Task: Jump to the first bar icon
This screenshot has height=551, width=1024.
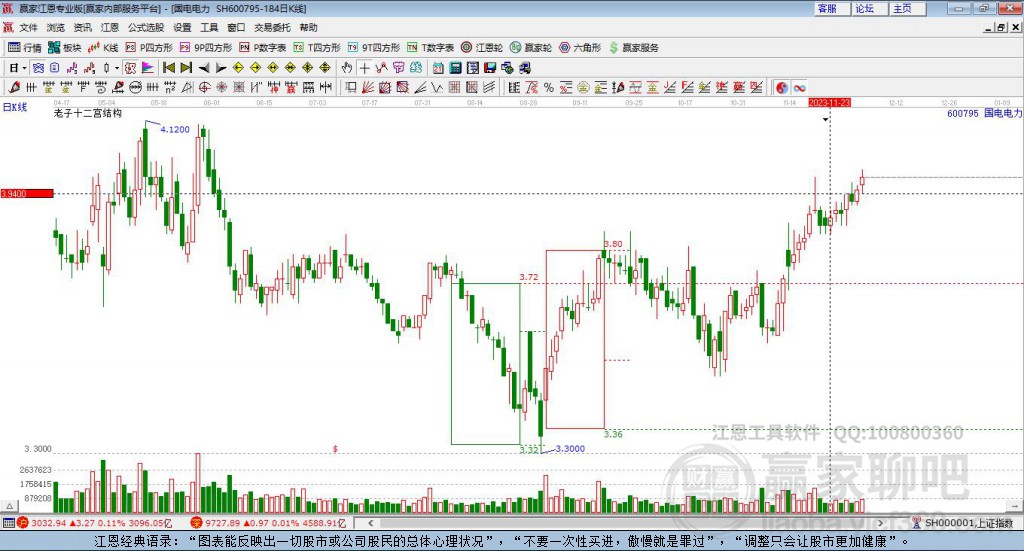Action: pos(168,68)
